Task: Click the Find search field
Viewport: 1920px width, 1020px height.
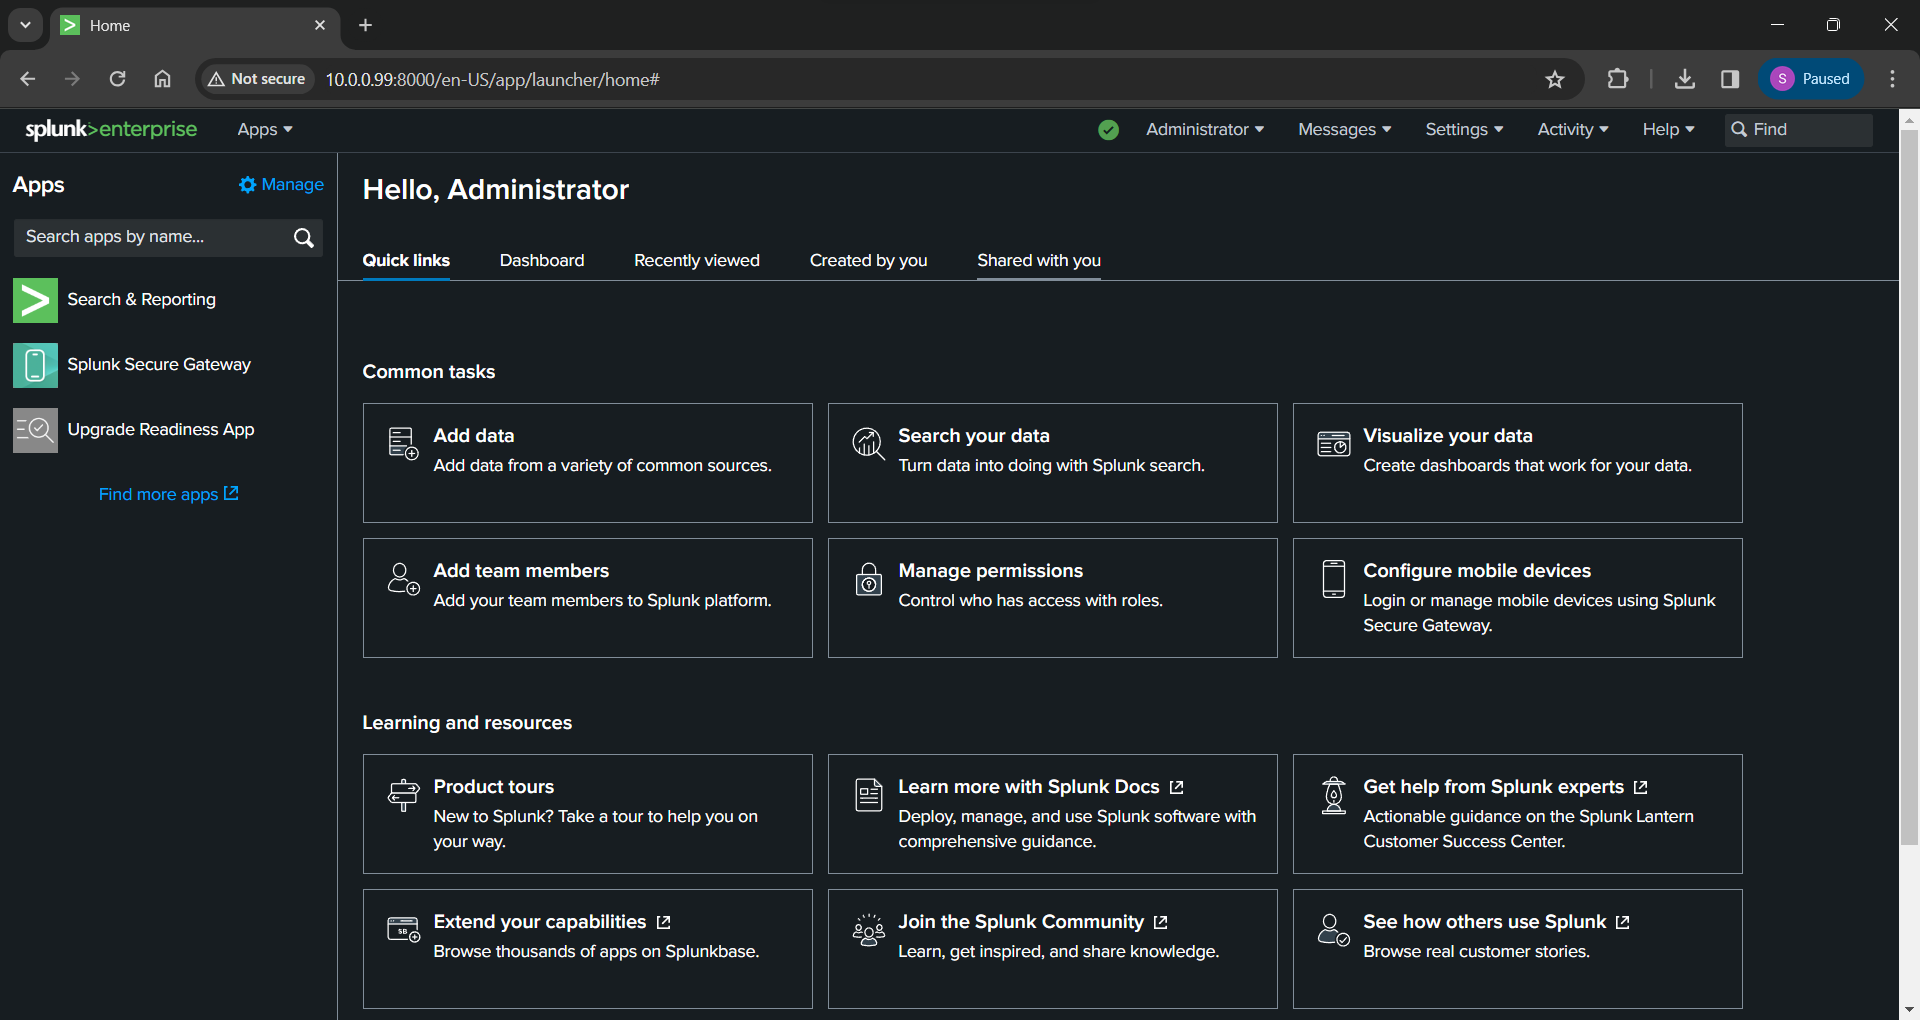Action: pos(1798,130)
